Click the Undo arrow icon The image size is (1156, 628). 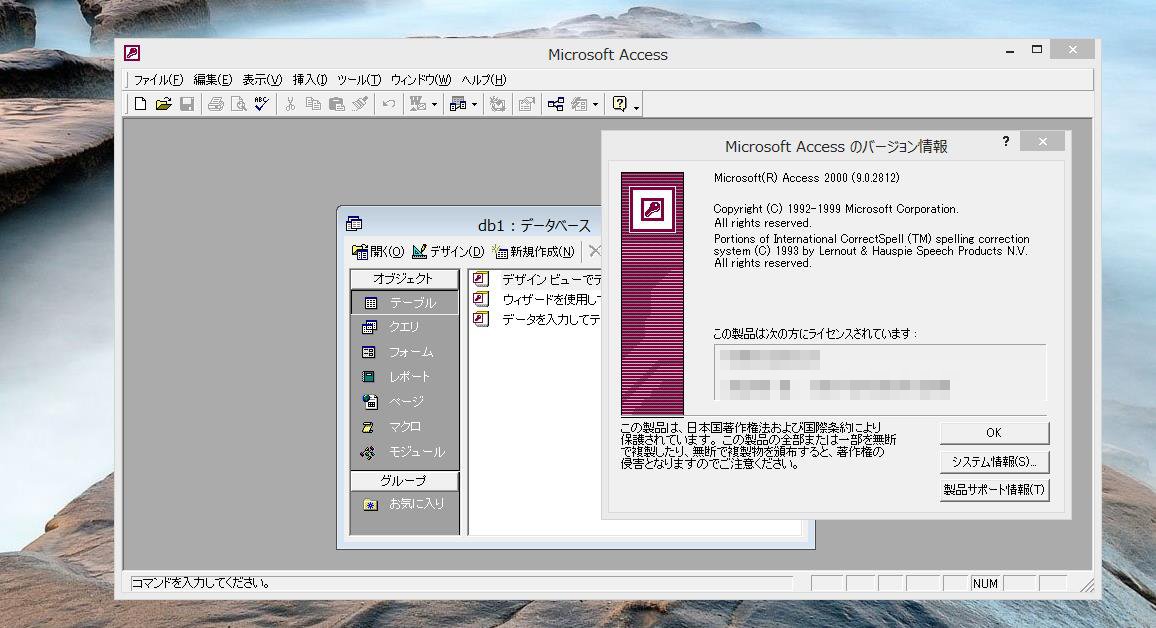point(389,104)
